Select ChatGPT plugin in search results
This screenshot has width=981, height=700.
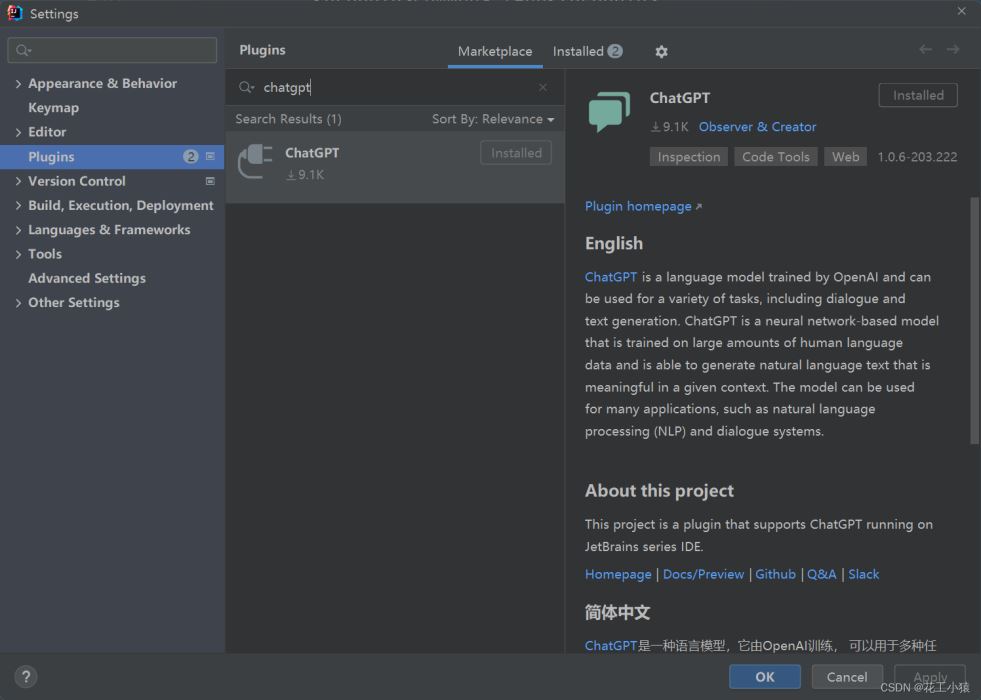395,167
